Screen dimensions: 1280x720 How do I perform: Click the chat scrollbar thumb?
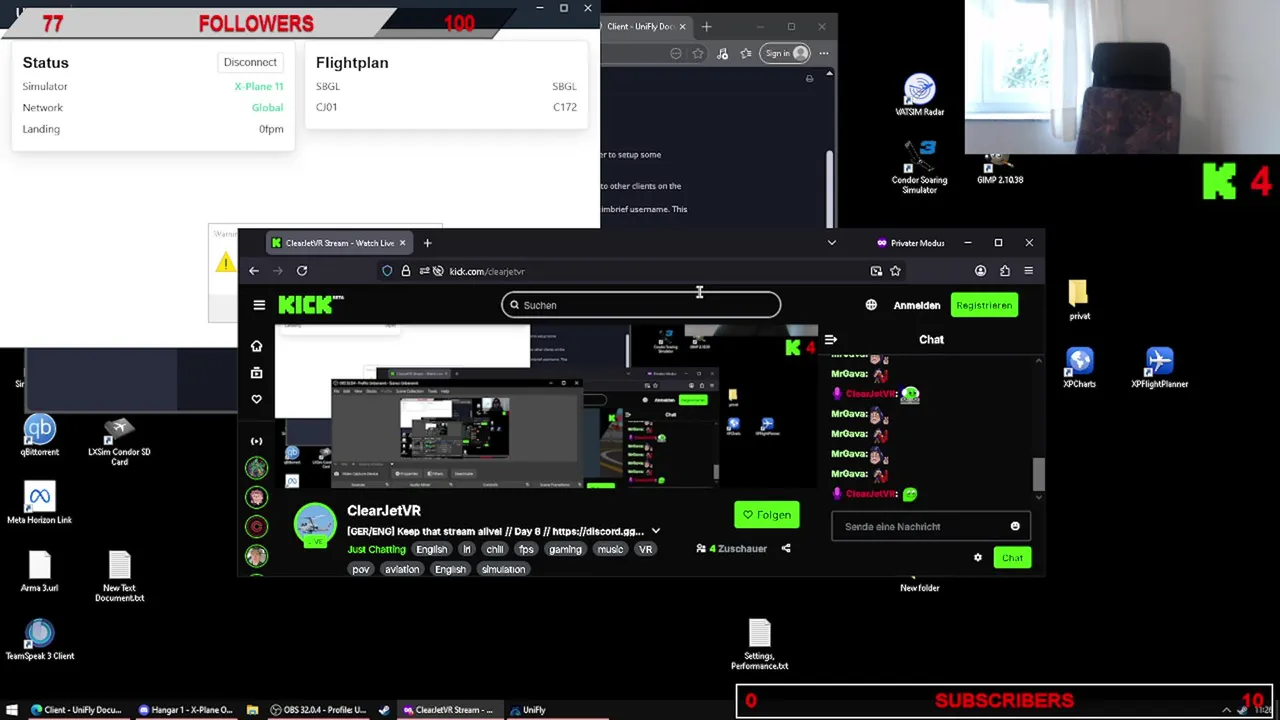pyautogui.click(x=1038, y=474)
